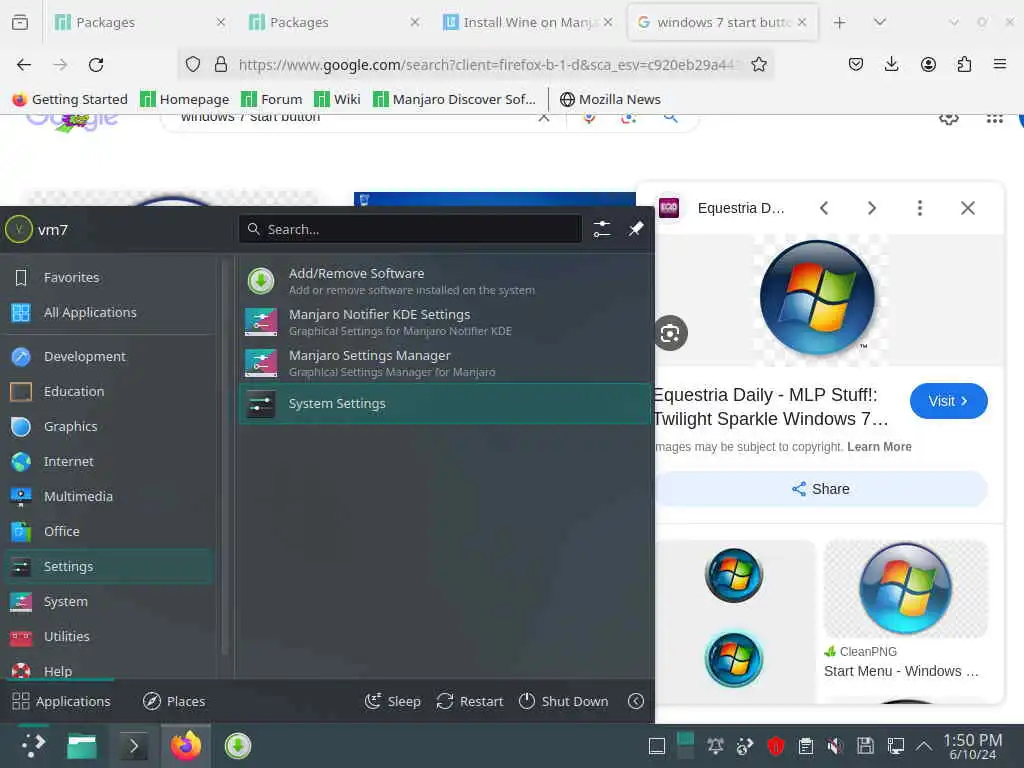Open Save to Pocket icon
1024x768 pixels.
click(856, 65)
